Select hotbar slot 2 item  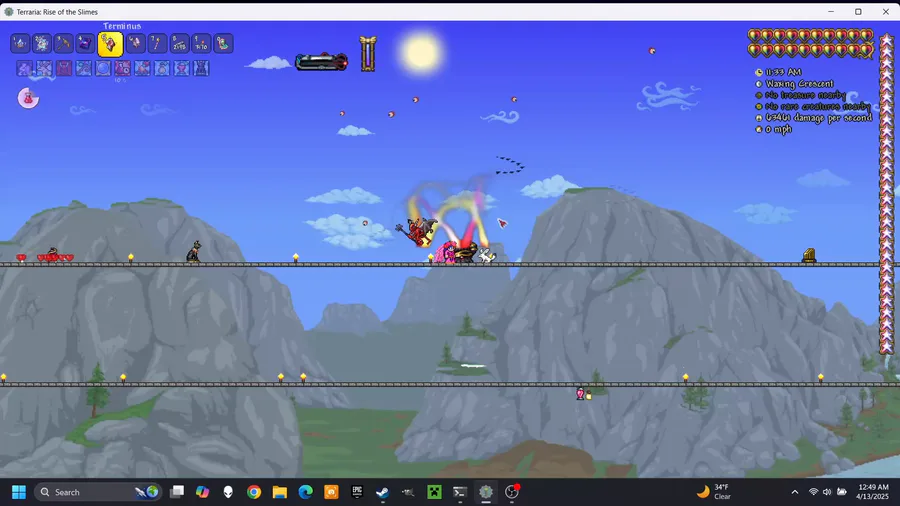[x=41, y=44]
